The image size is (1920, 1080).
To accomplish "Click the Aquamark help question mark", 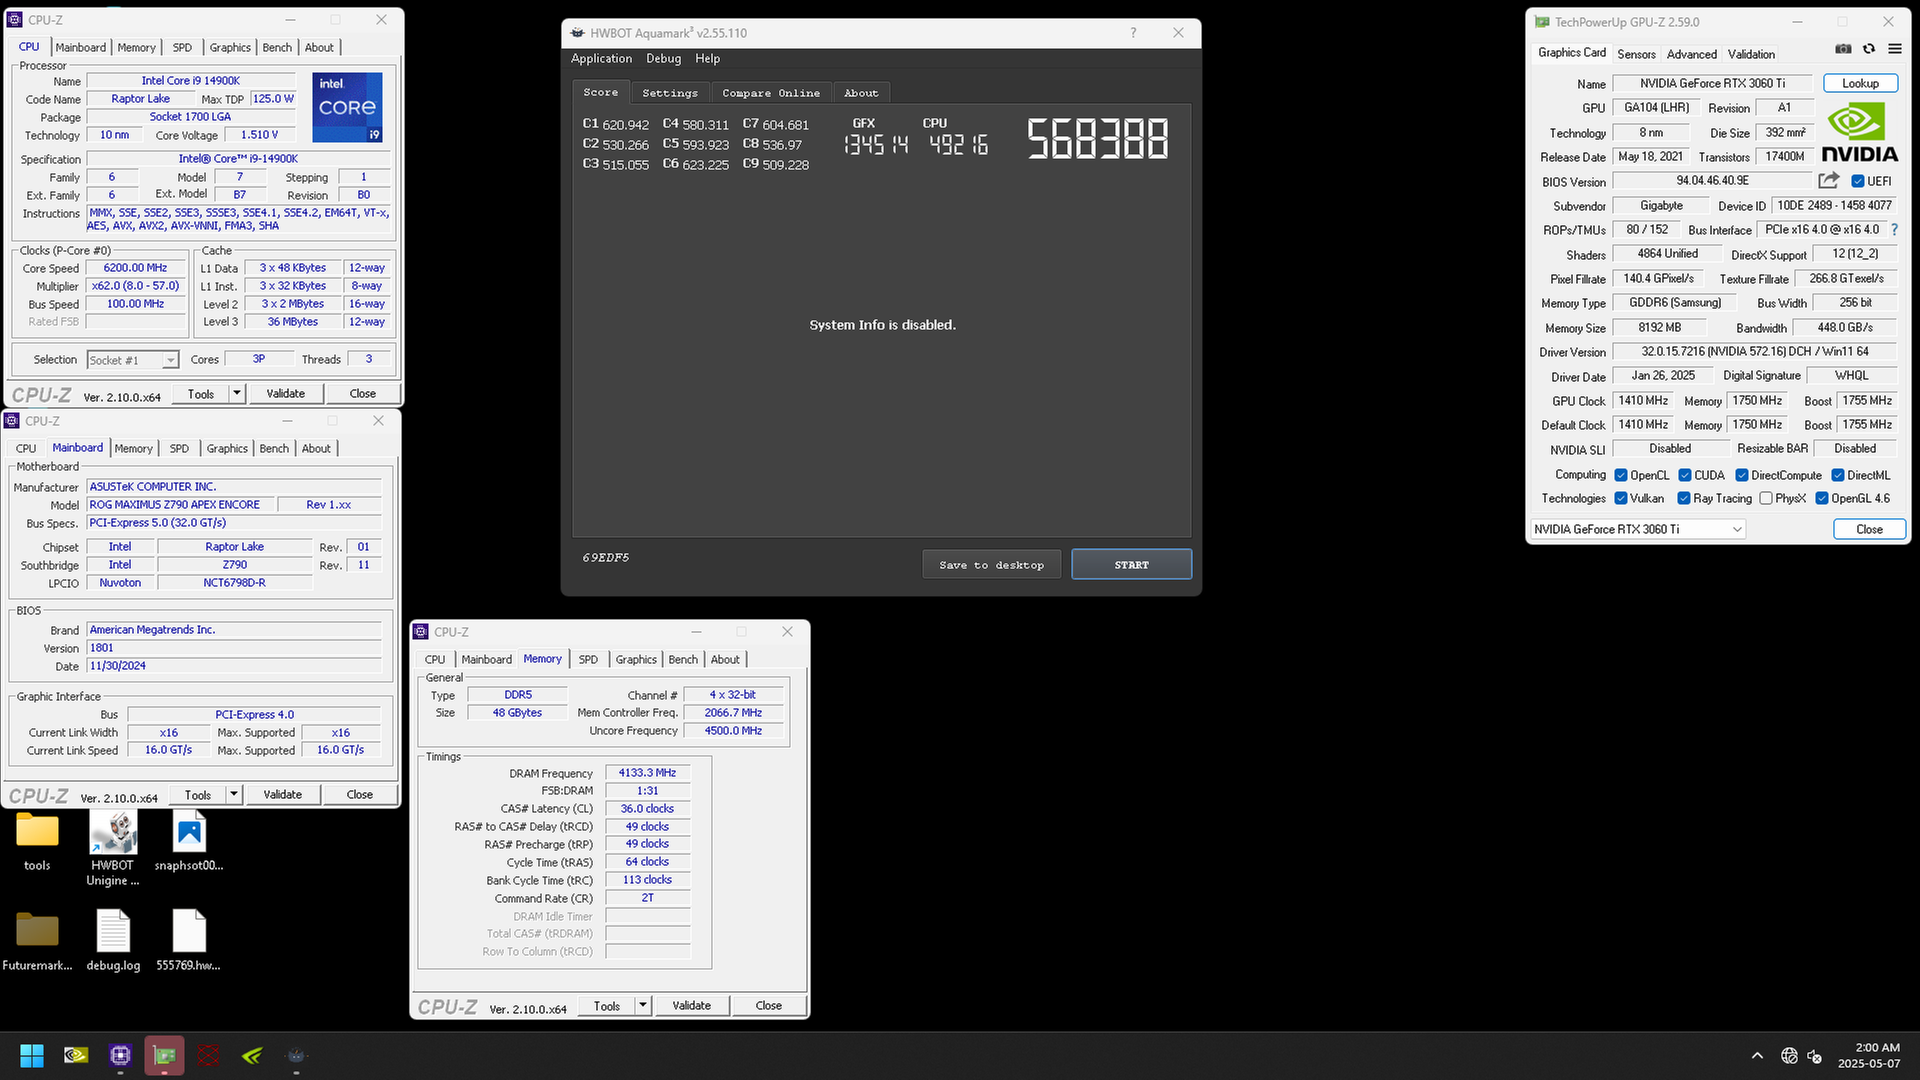I will [1133, 33].
